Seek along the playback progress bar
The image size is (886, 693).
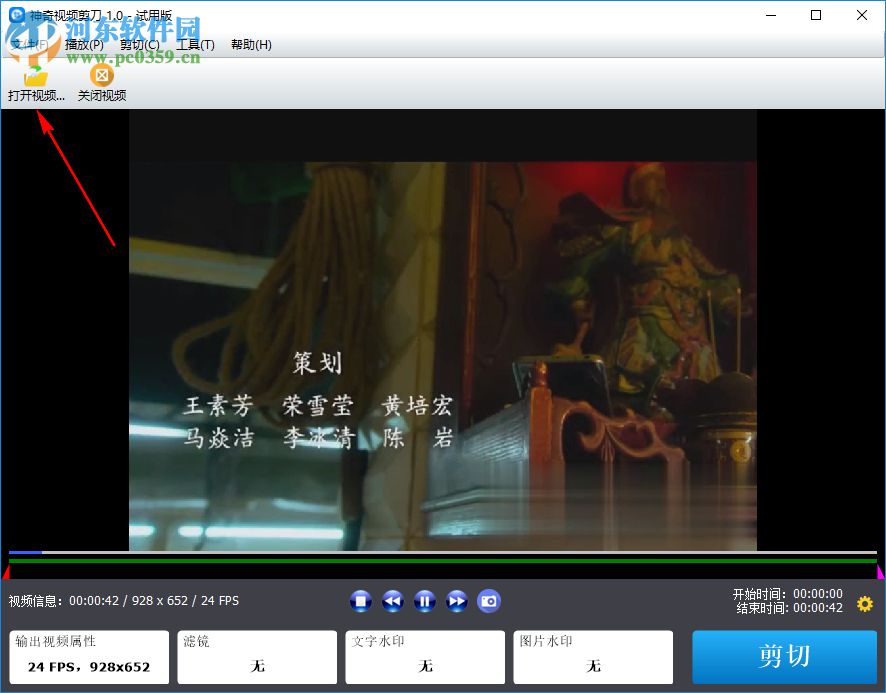pos(443,552)
